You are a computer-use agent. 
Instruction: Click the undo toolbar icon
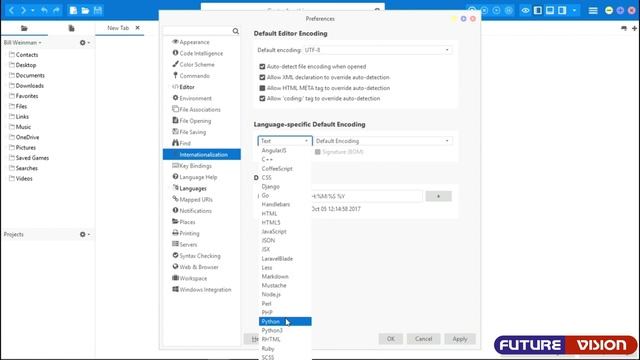(44, 10)
